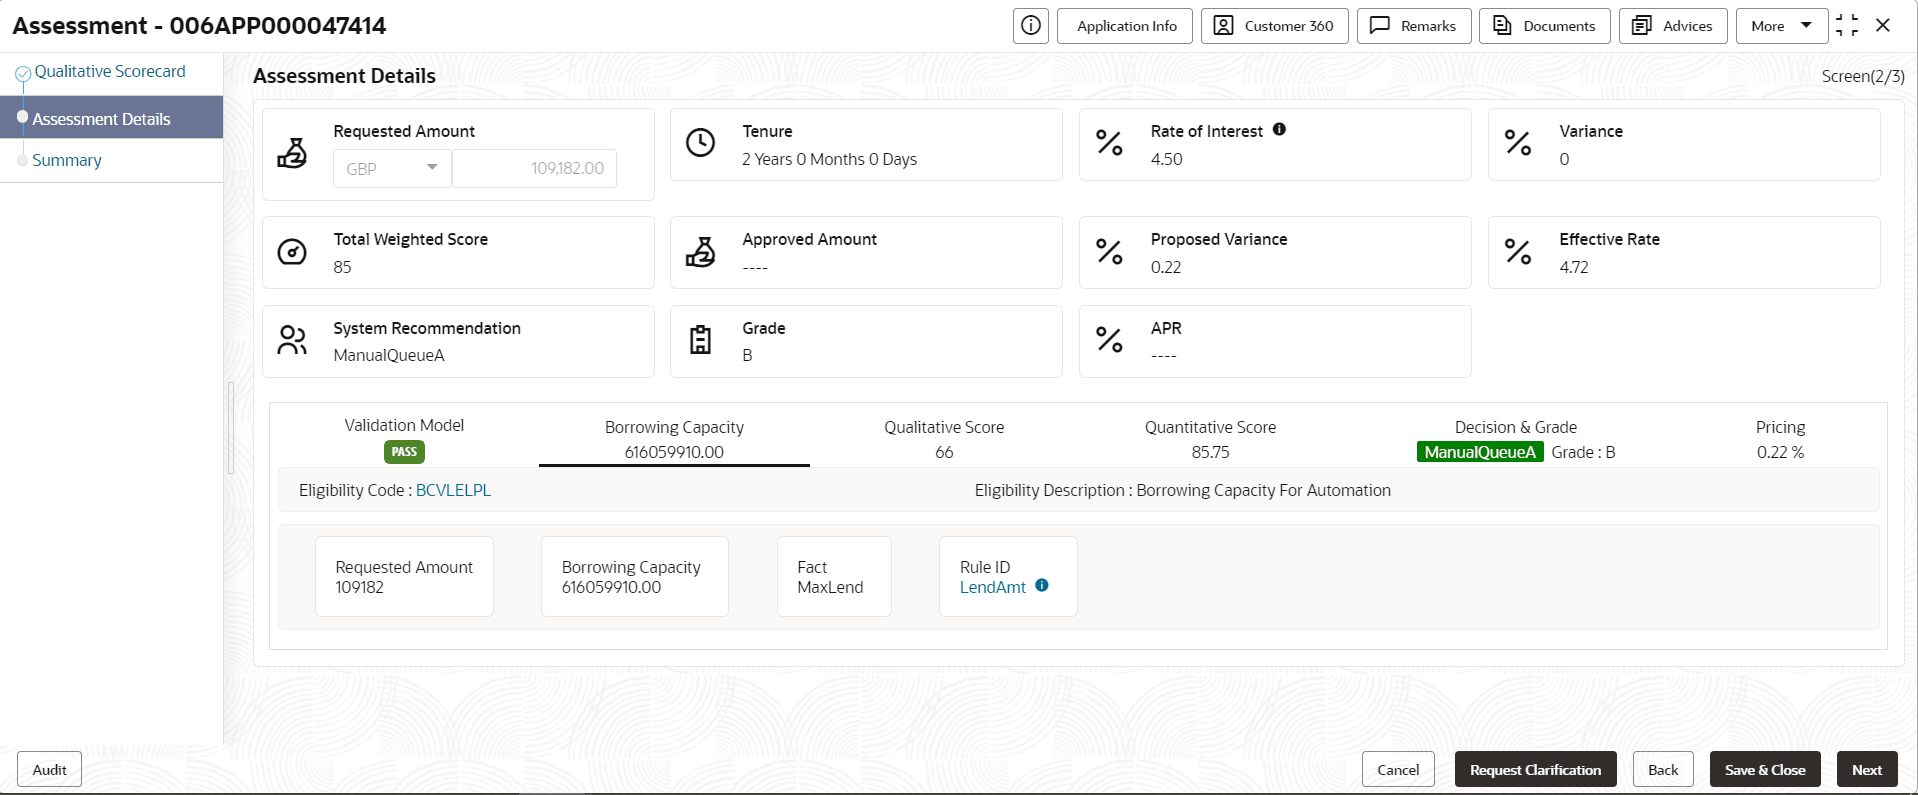Expand the More menu dropdown
Image resolution: width=1918 pixels, height=795 pixels.
(x=1782, y=26)
